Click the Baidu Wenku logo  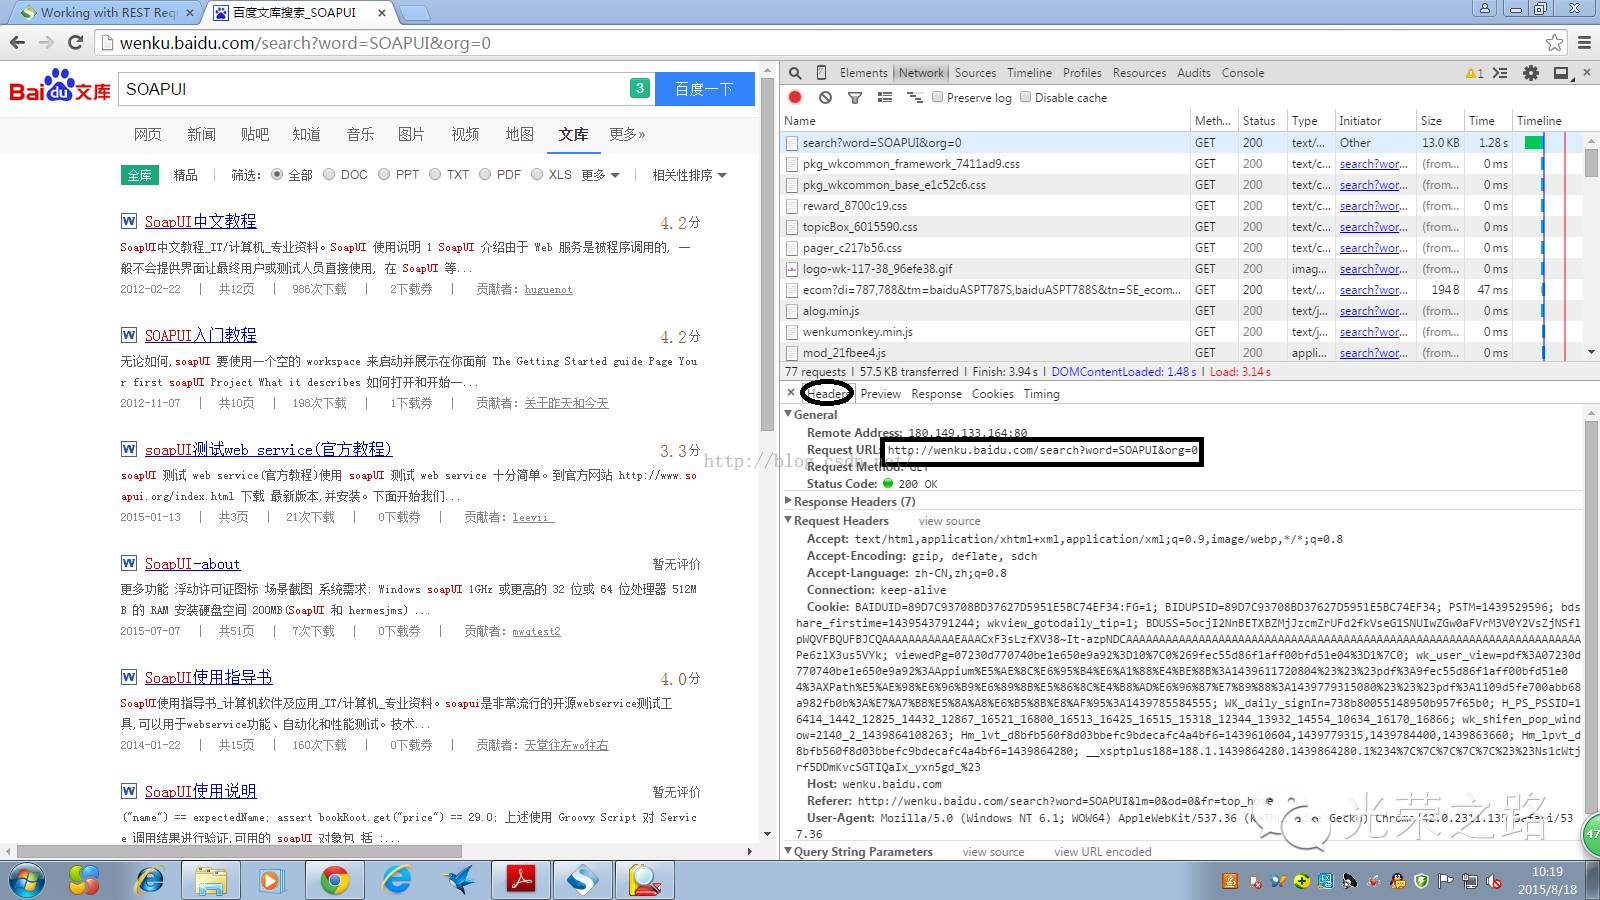click(x=59, y=87)
